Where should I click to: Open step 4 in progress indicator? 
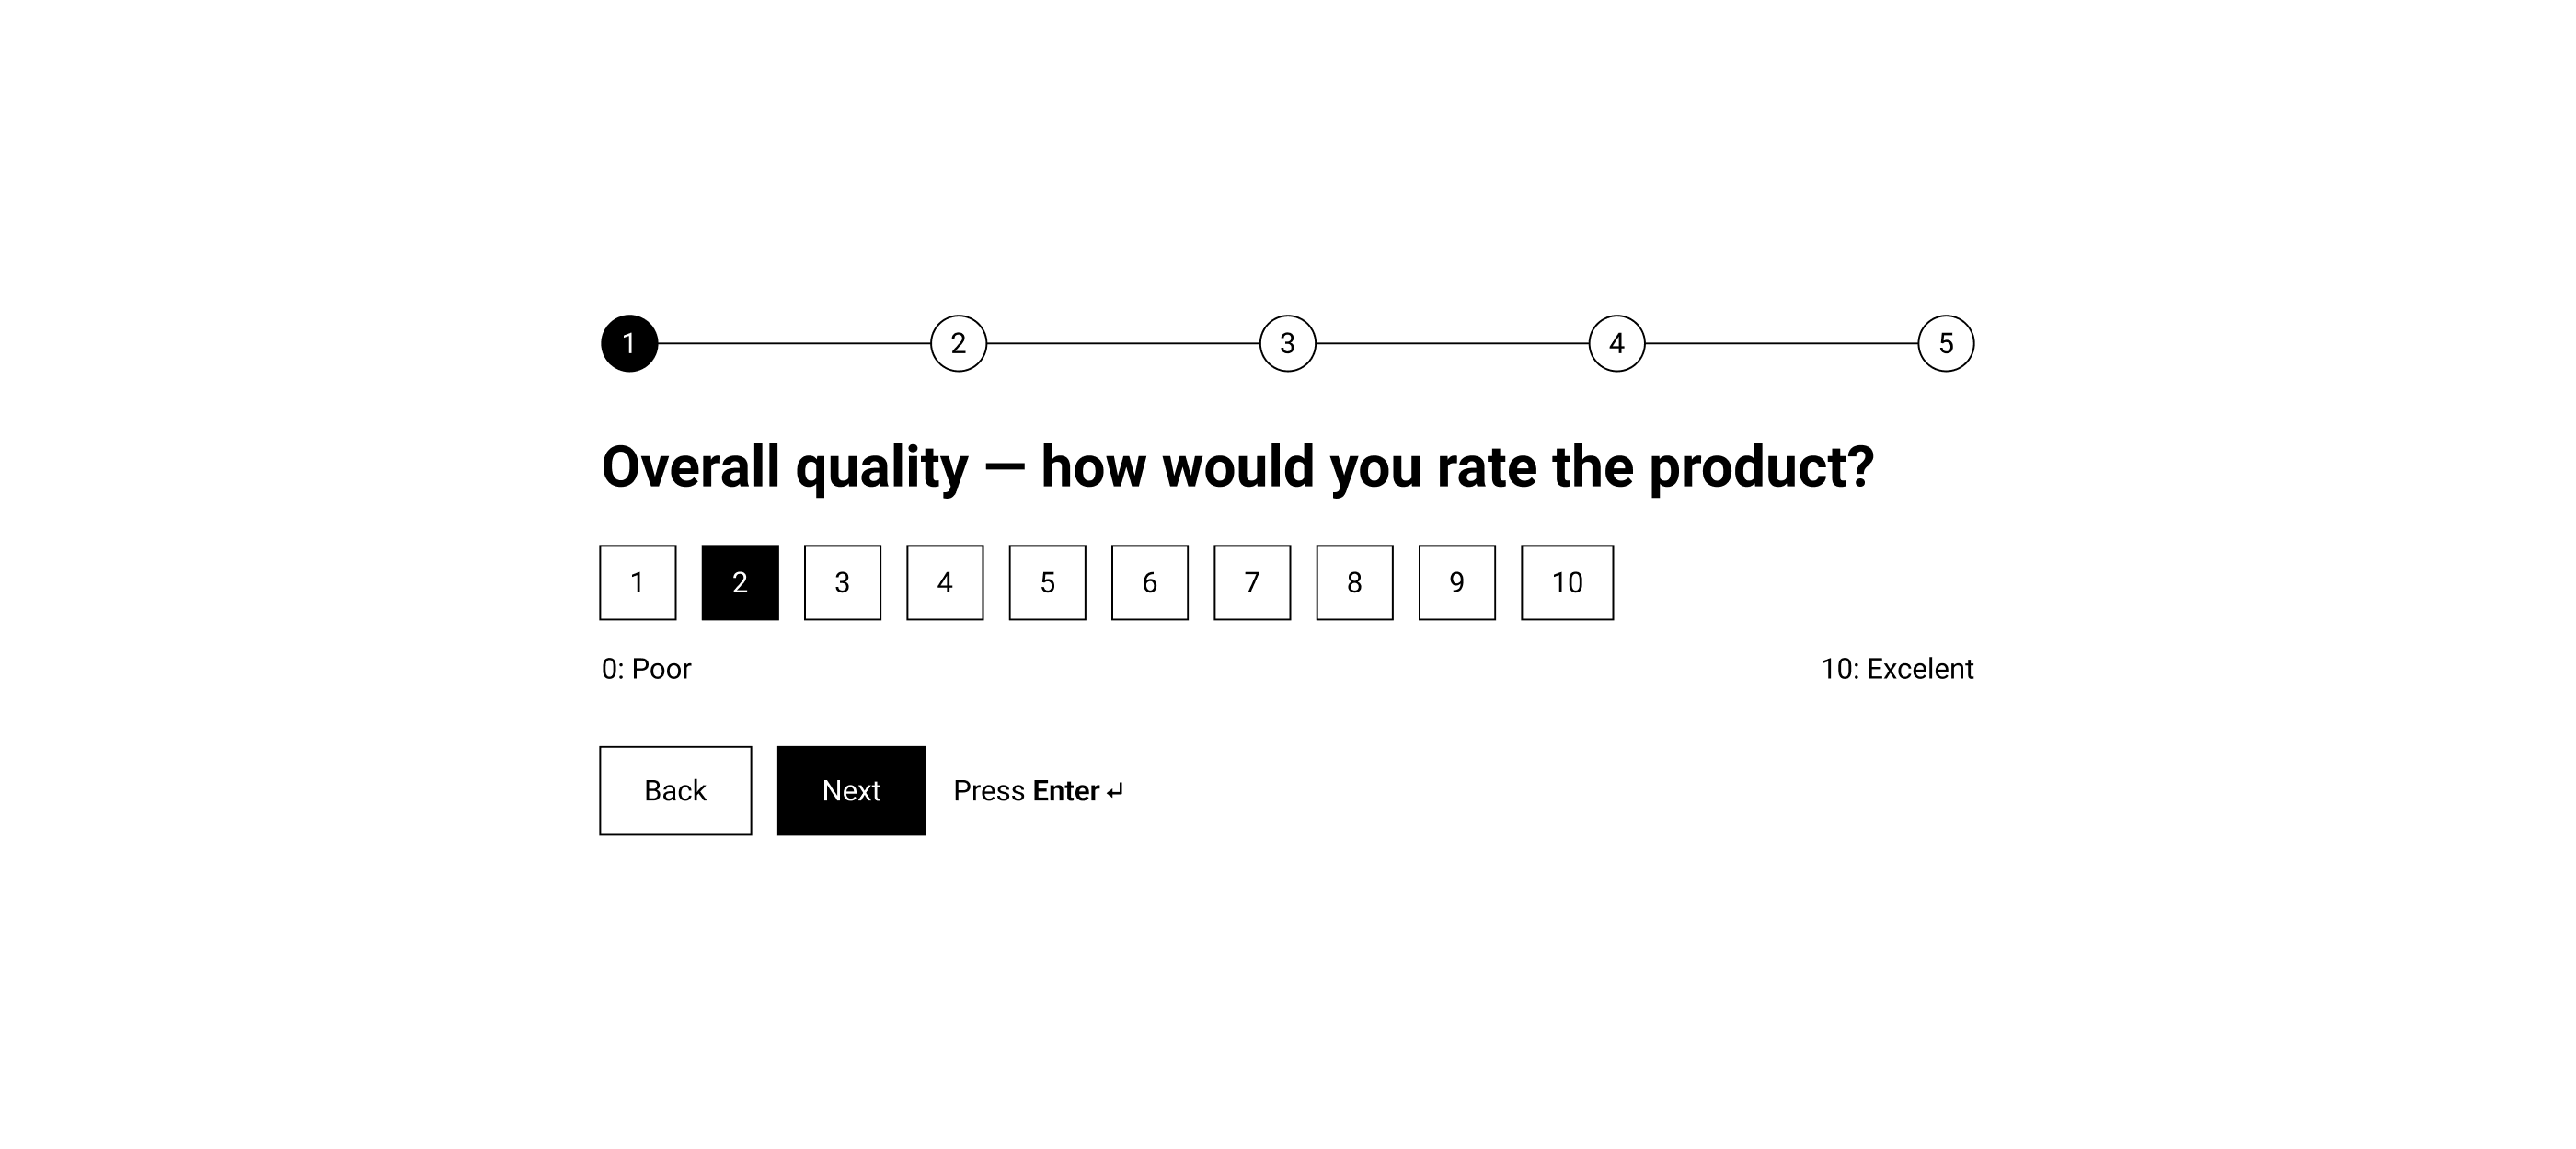(1617, 343)
